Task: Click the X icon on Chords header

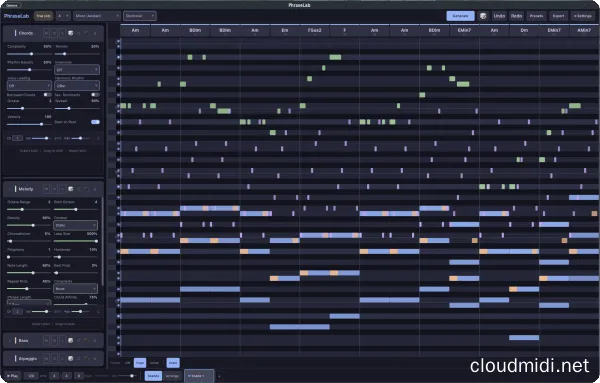Action: (x=95, y=33)
